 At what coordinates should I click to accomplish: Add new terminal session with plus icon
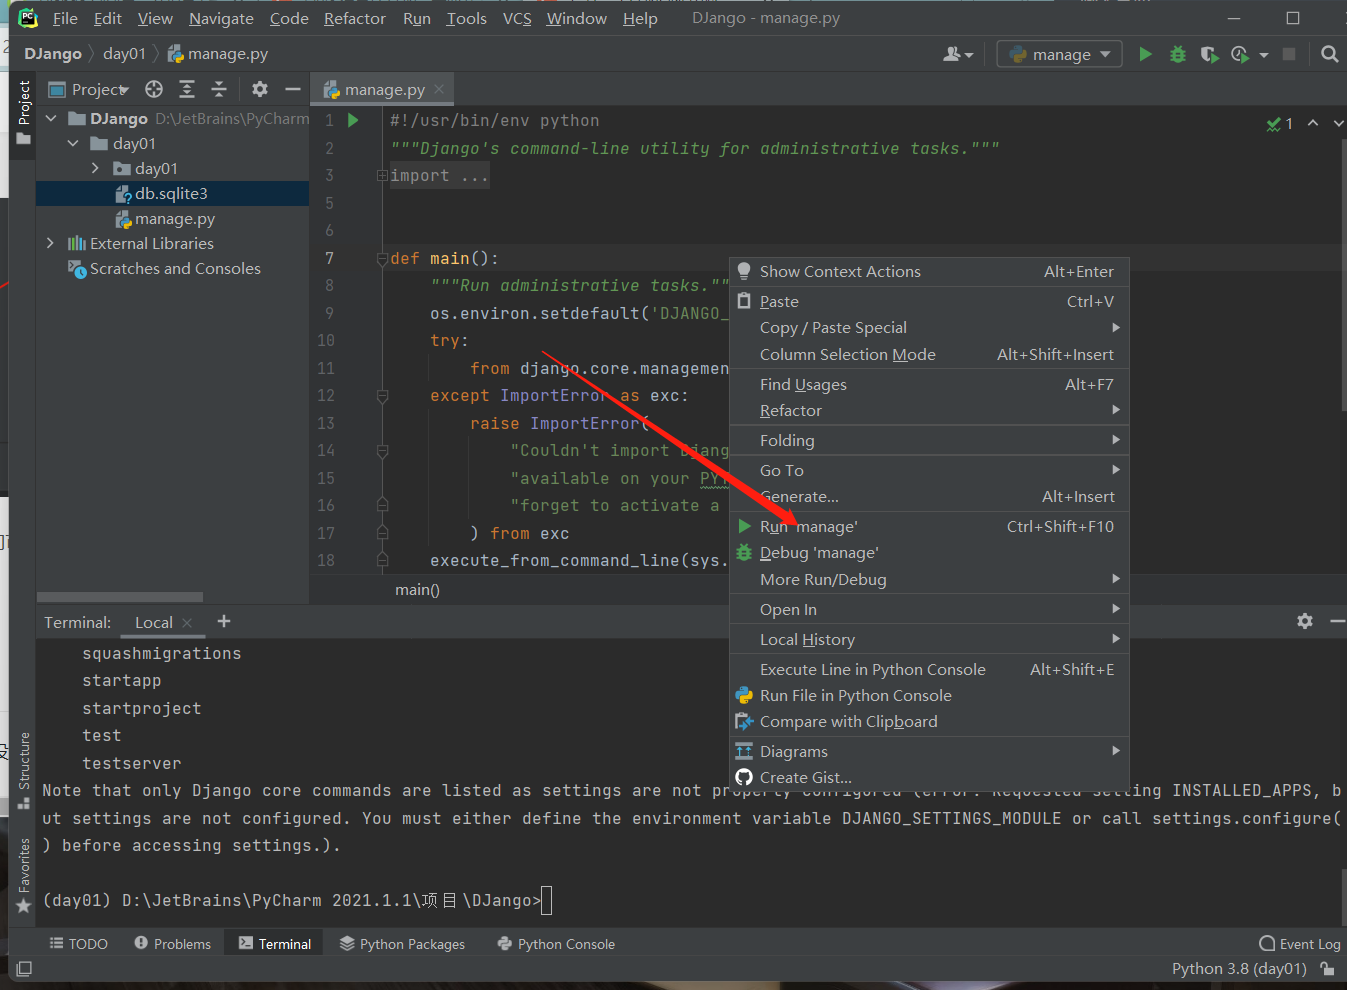[x=224, y=621]
